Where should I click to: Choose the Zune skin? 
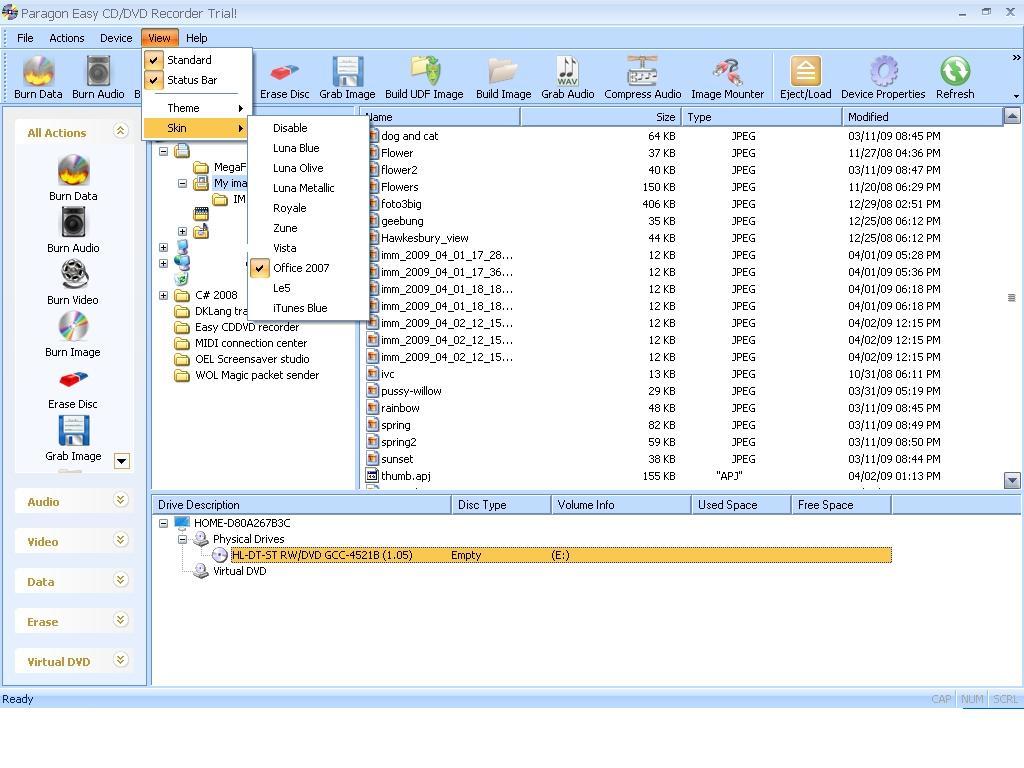285,228
